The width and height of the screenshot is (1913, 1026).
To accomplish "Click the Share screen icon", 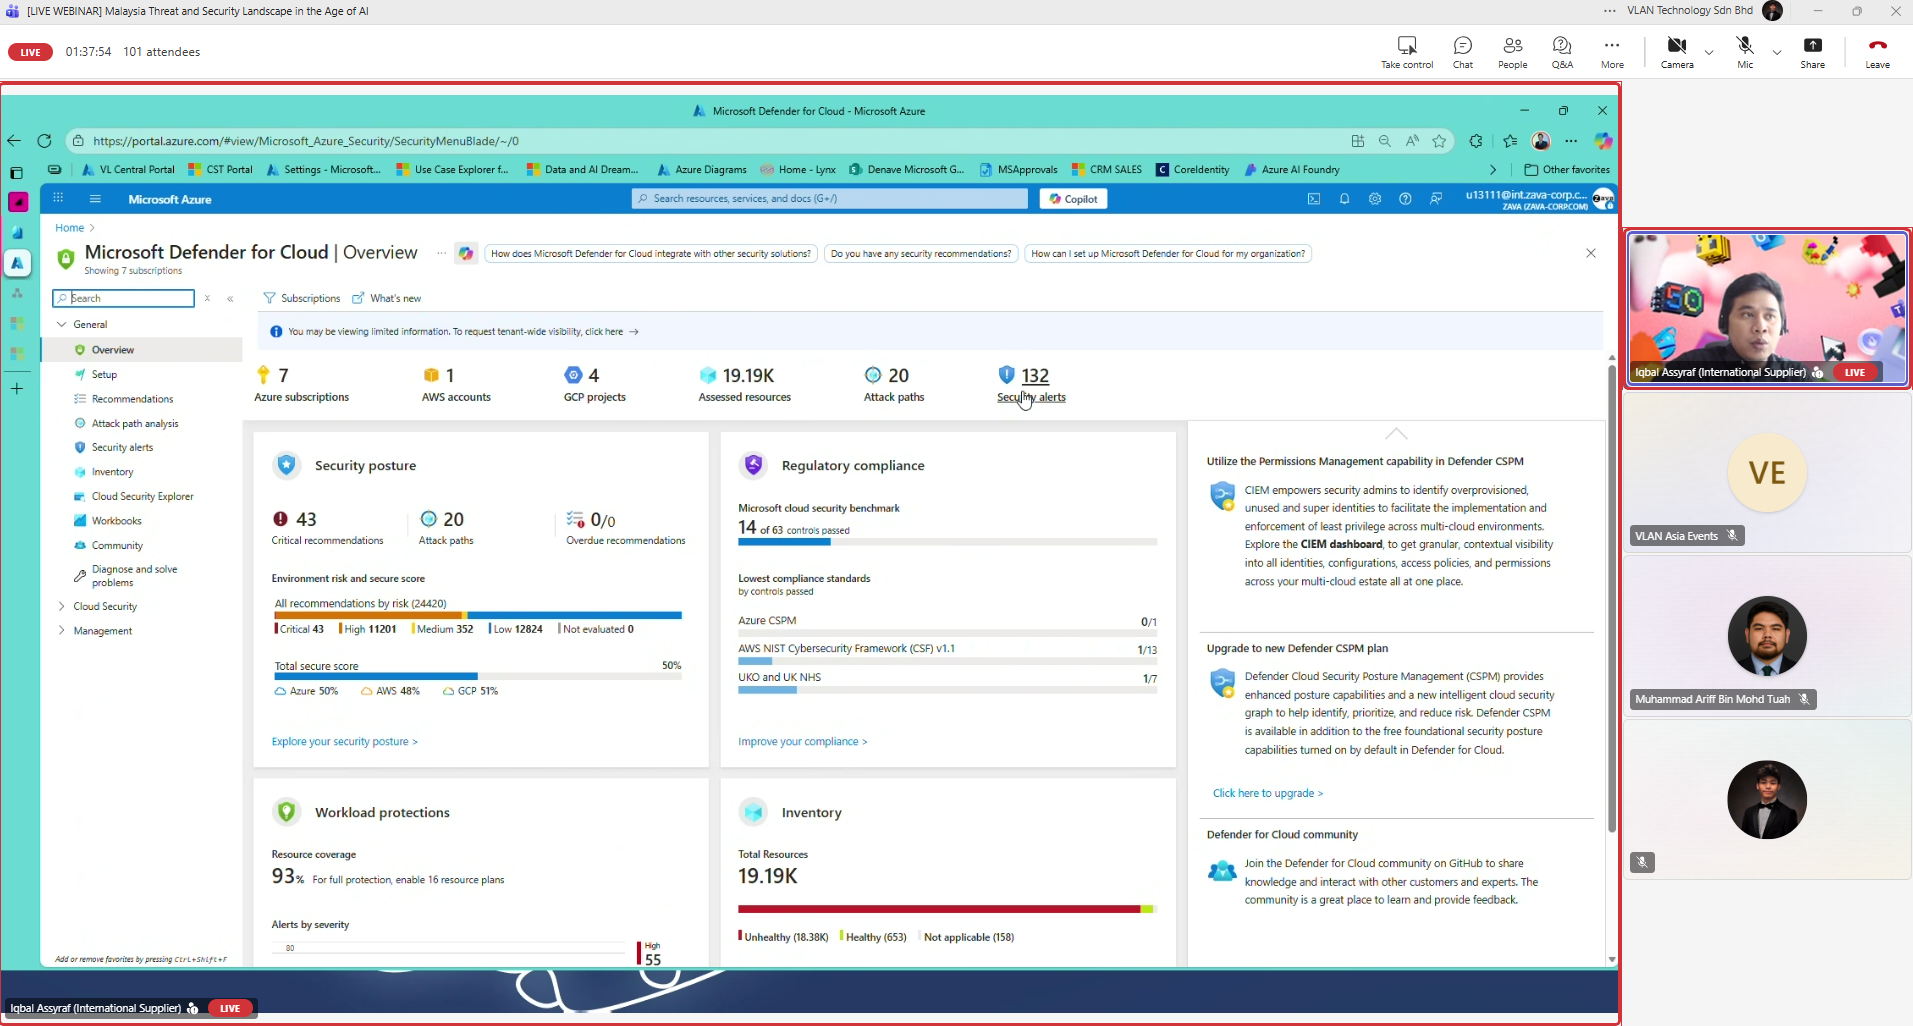I will coord(1812,47).
